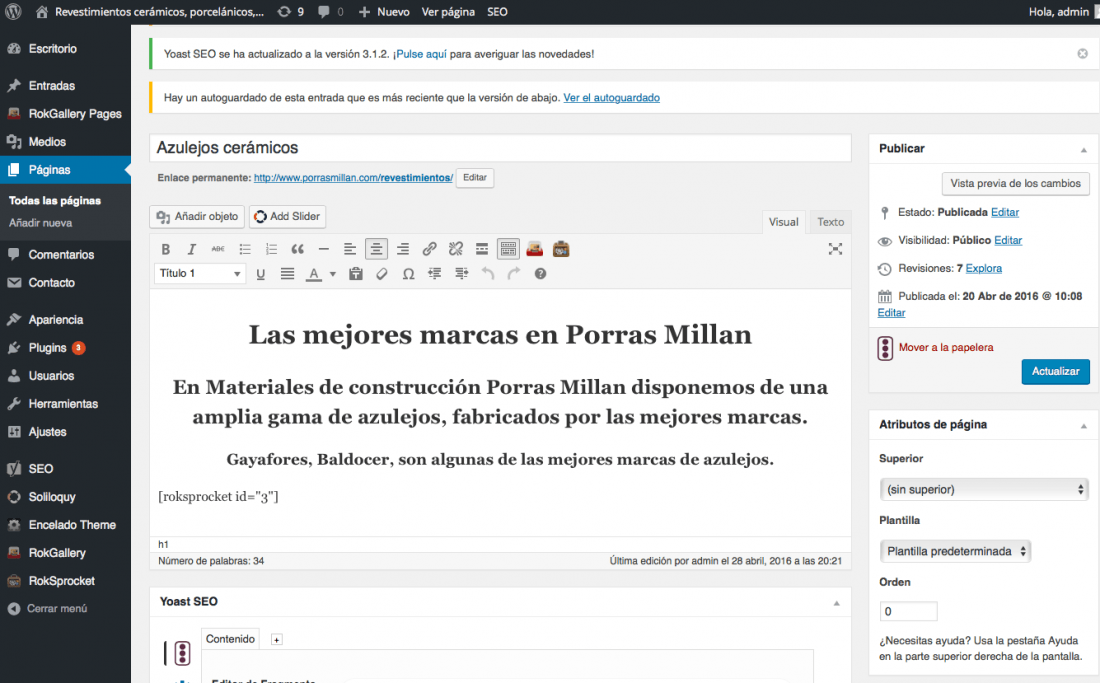The image size is (1100, 683).
Task: Open the 9 pending updates icon
Action: pyautogui.click(x=290, y=12)
